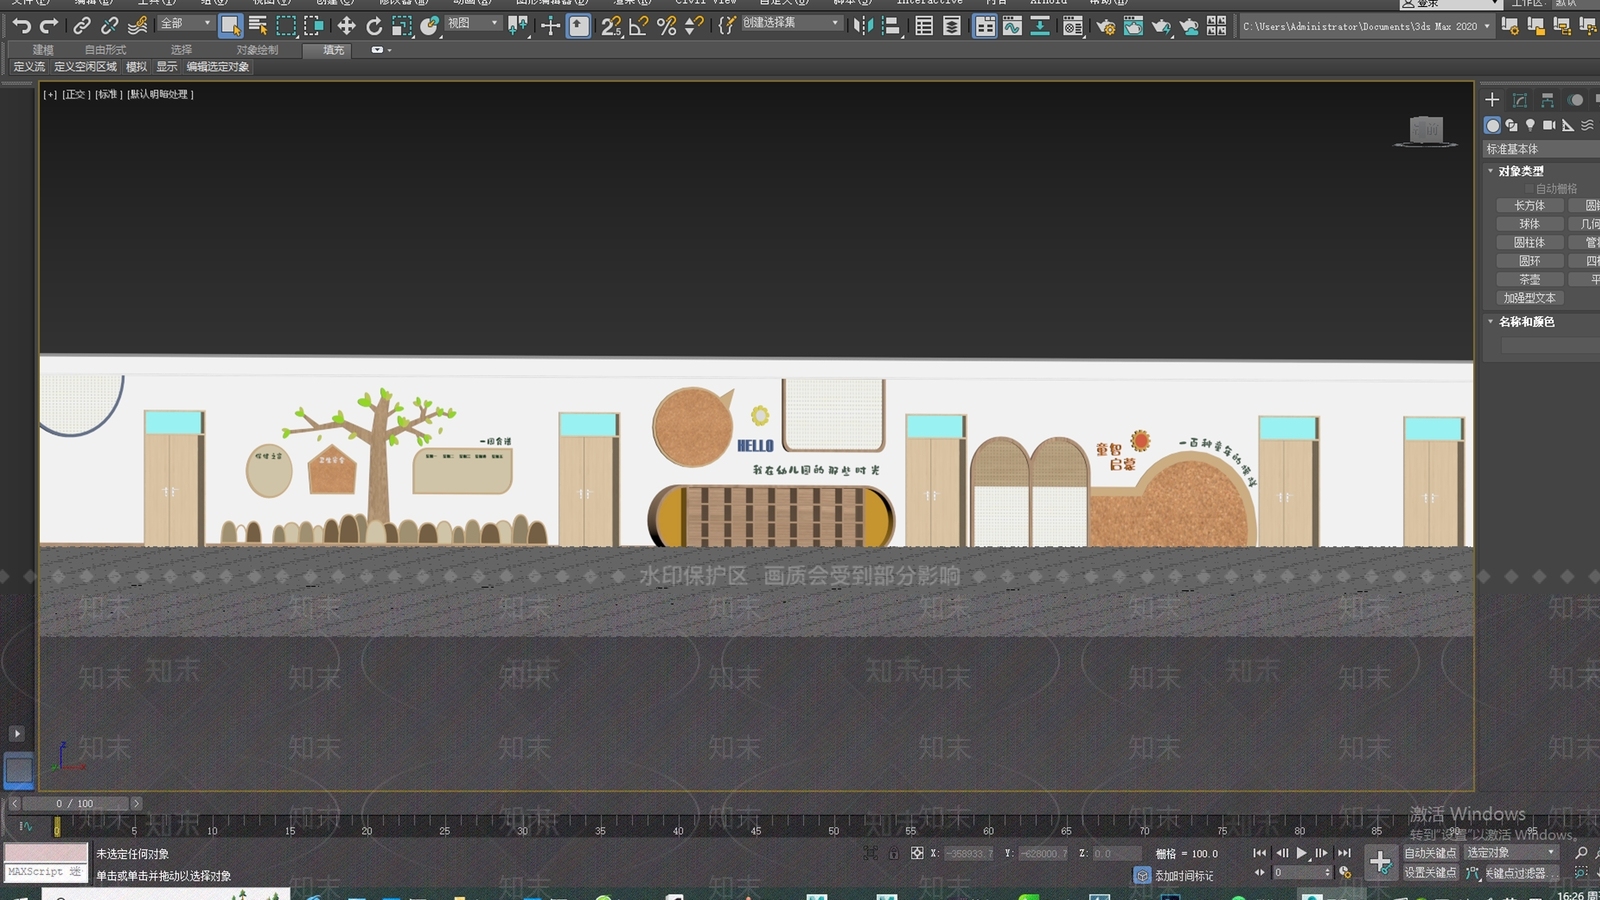Open Render Setup dialog
The height and width of the screenshot is (900, 1600).
tap(1105, 26)
